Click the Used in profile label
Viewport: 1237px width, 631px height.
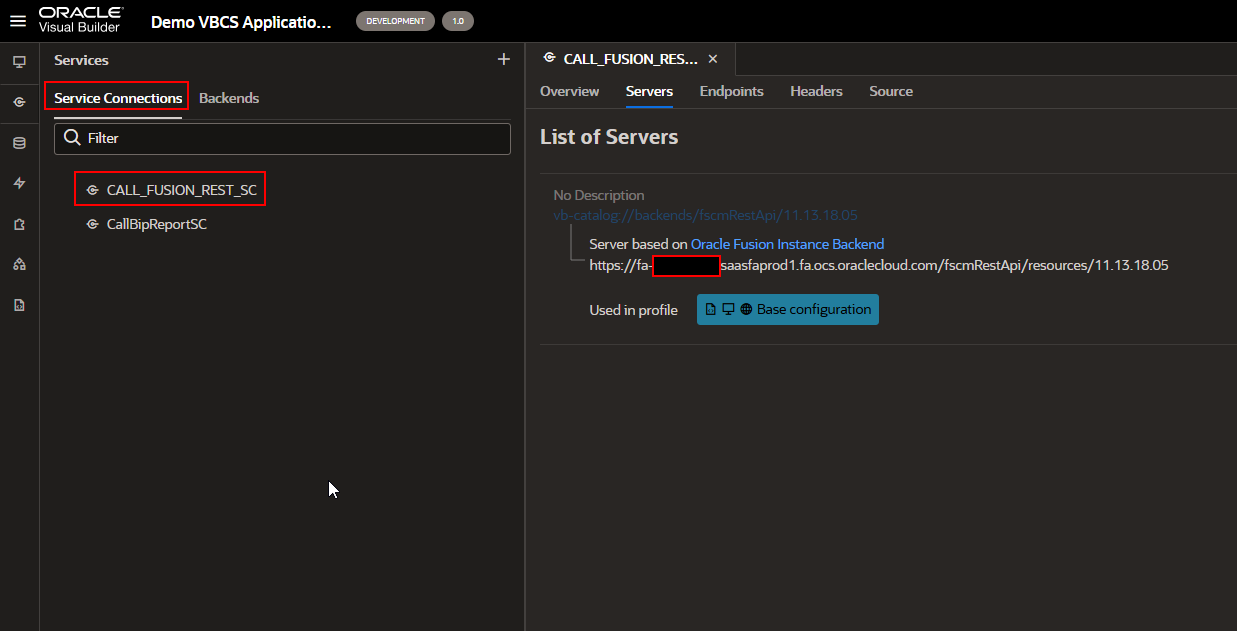pyautogui.click(x=633, y=310)
